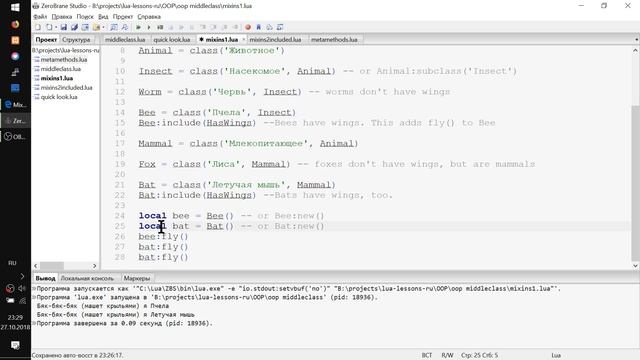Open the Windows Start menu
Image resolution: width=640 pixels, height=360 pixels.
pyautogui.click(x=15, y=7)
